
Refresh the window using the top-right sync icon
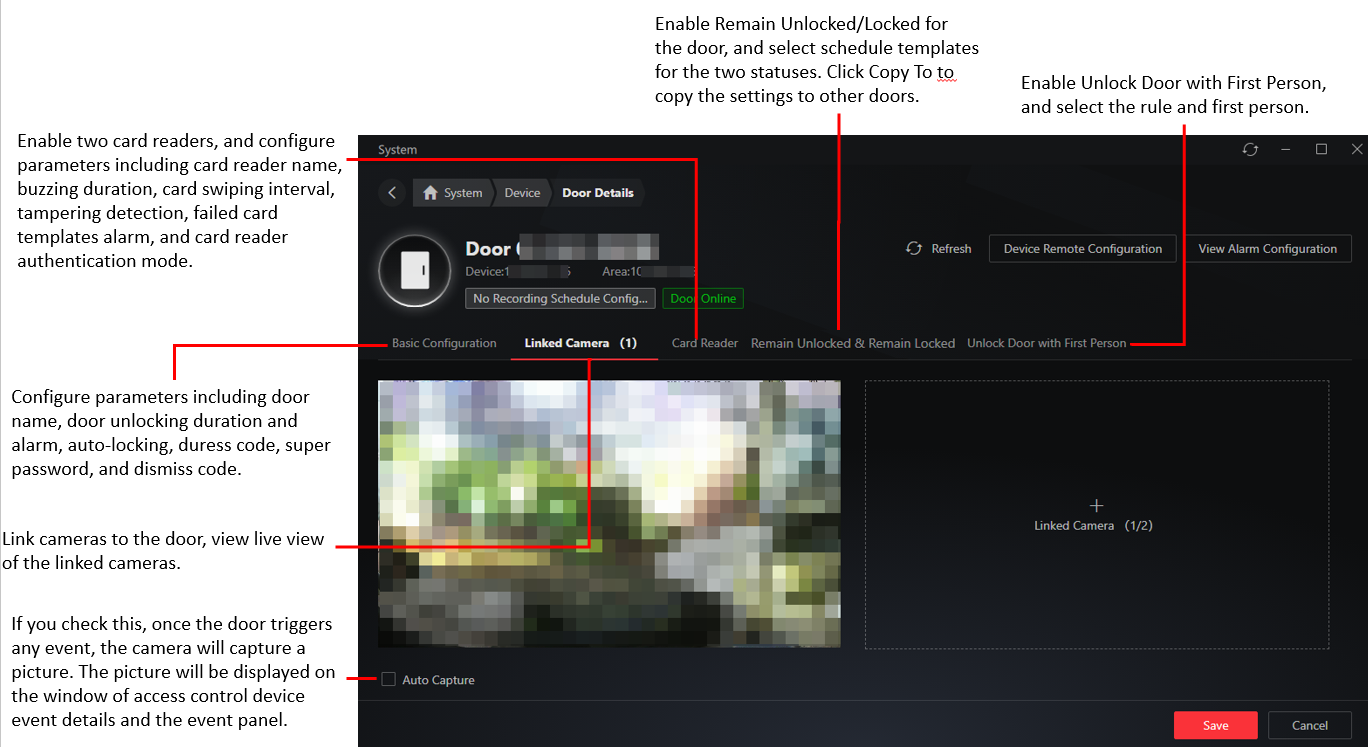point(1250,149)
